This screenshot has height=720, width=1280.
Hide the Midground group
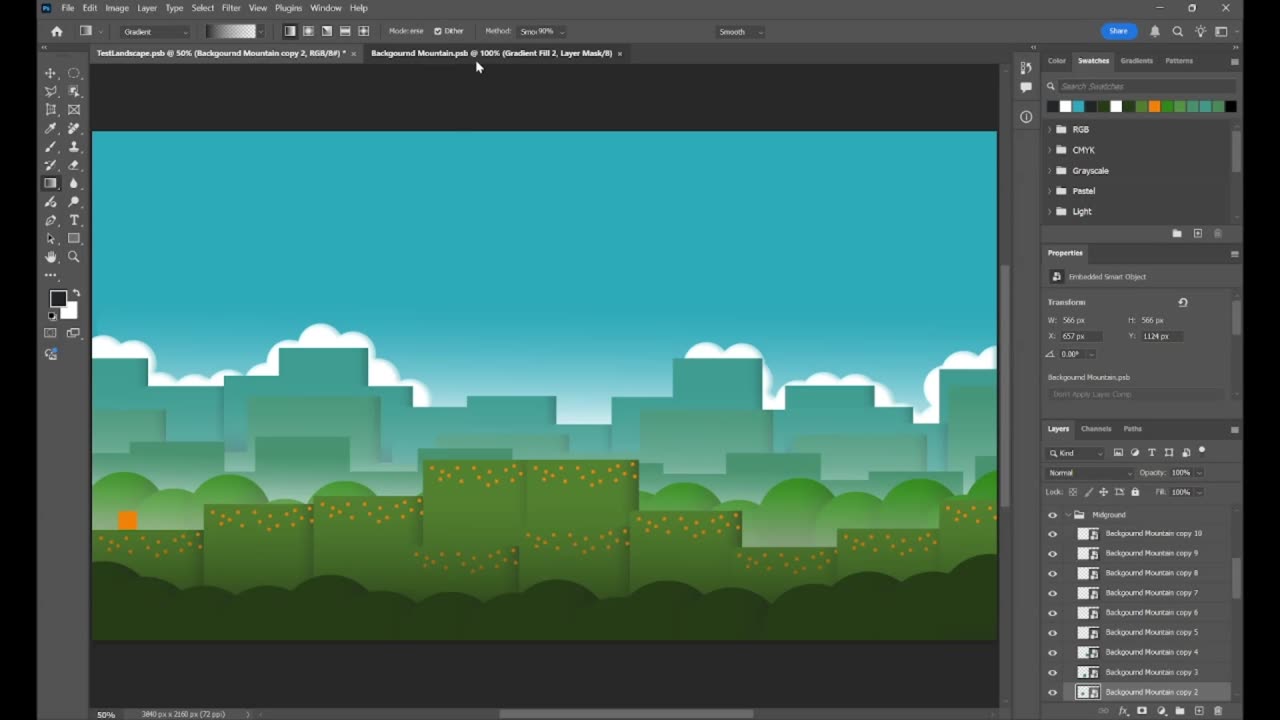coord(1052,515)
